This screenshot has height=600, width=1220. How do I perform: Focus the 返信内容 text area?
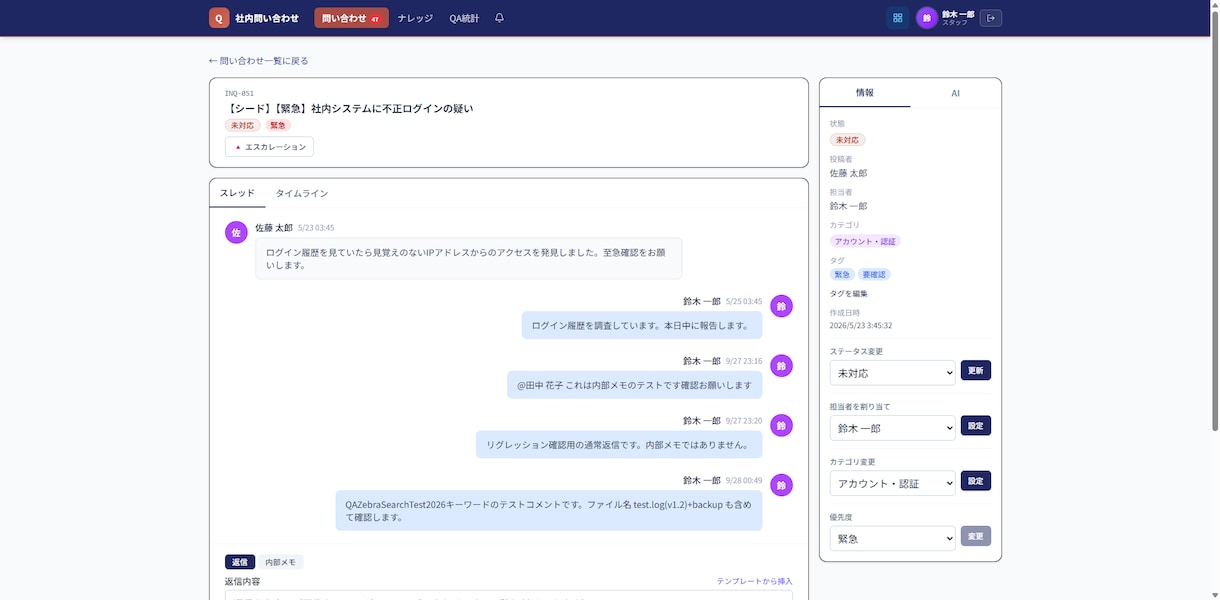(x=509, y=596)
